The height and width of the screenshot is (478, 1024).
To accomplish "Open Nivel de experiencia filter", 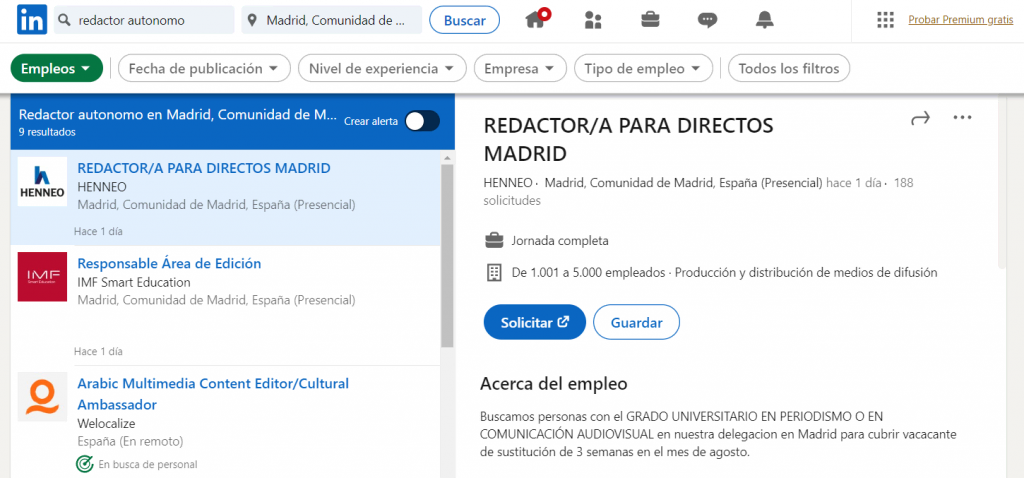I will tap(382, 69).
